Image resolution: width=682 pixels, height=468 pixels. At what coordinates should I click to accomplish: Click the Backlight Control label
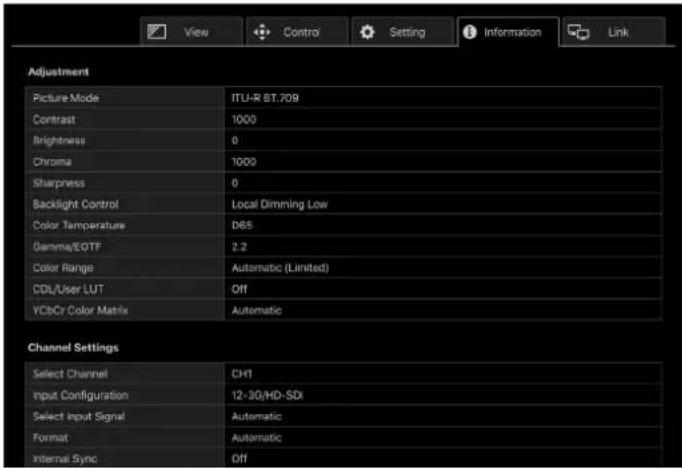coord(75,204)
